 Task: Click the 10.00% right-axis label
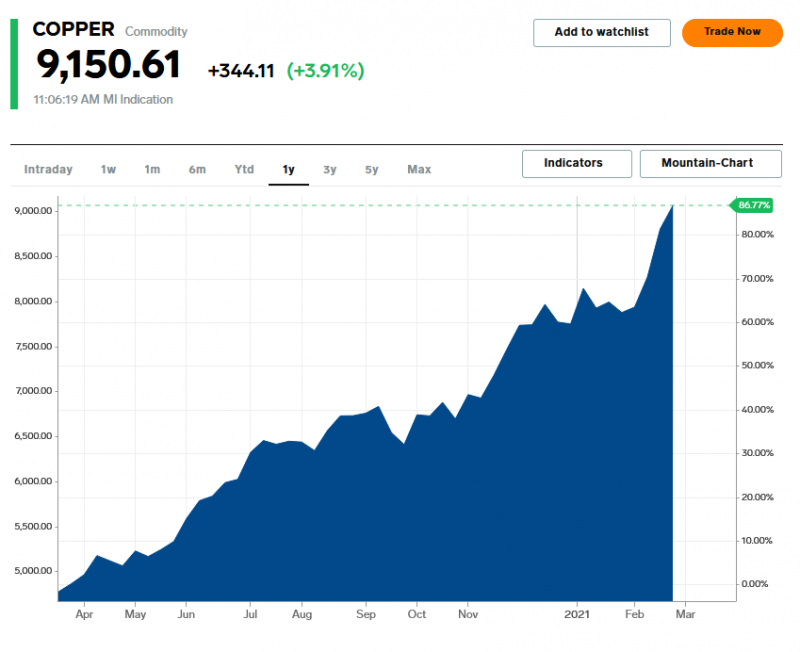tap(757, 541)
